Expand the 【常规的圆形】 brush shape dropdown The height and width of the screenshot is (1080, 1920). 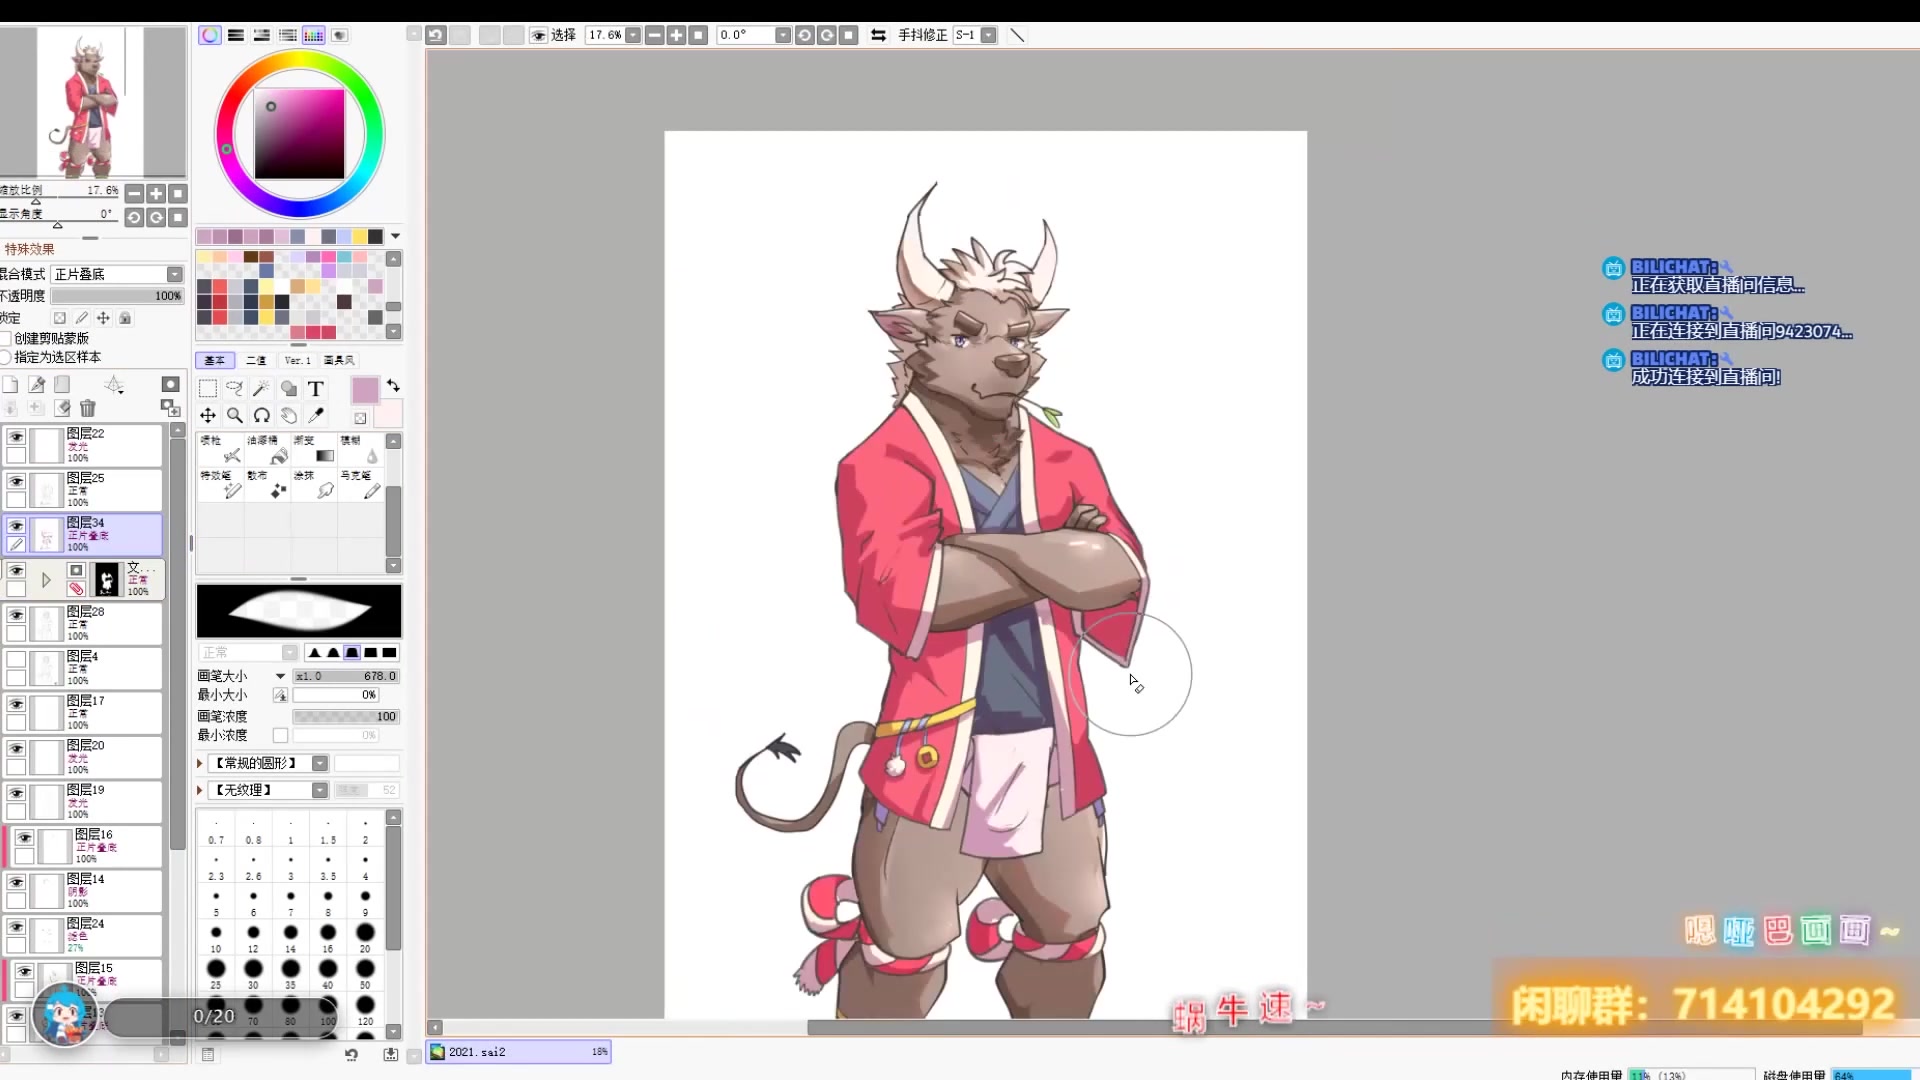(x=320, y=763)
